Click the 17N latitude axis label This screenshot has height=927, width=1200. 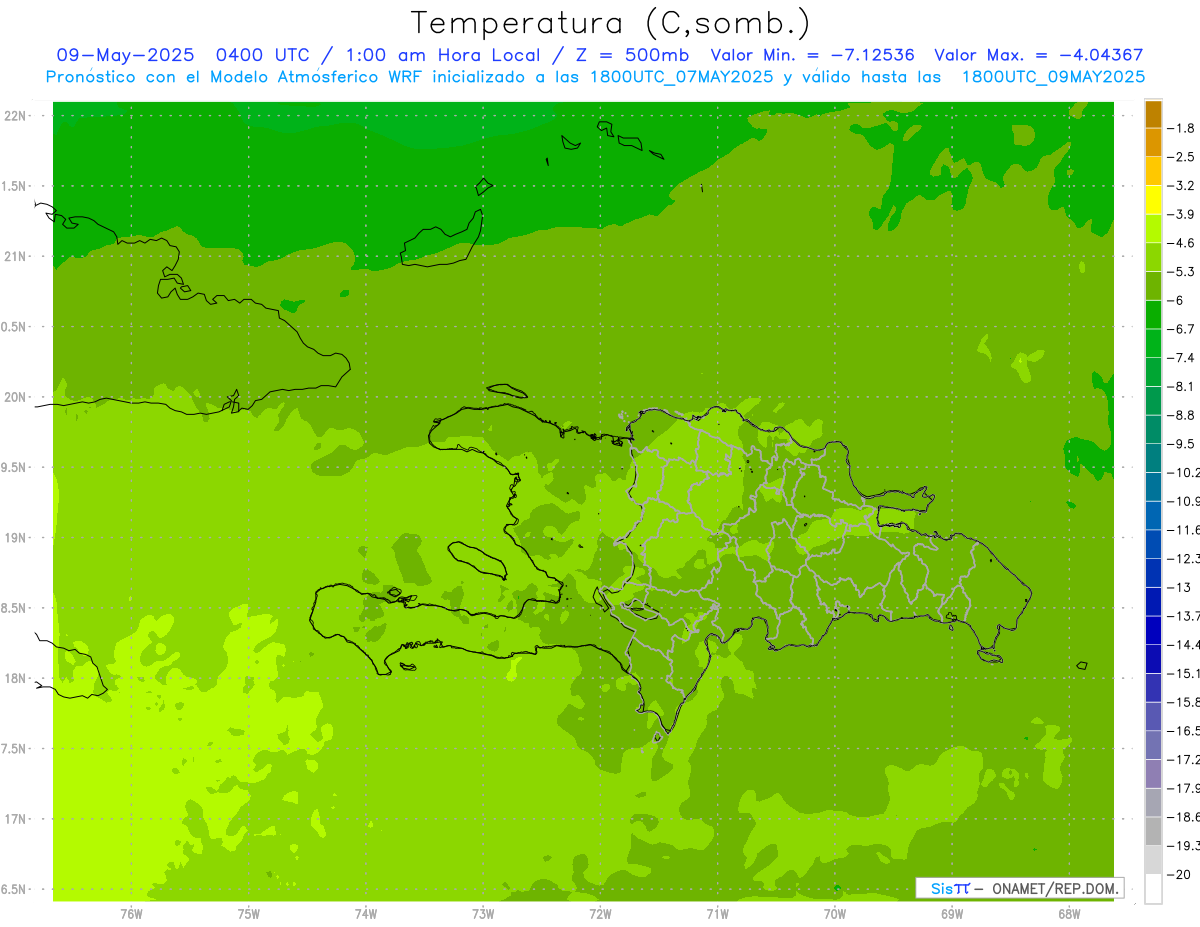pyautogui.click(x=15, y=819)
